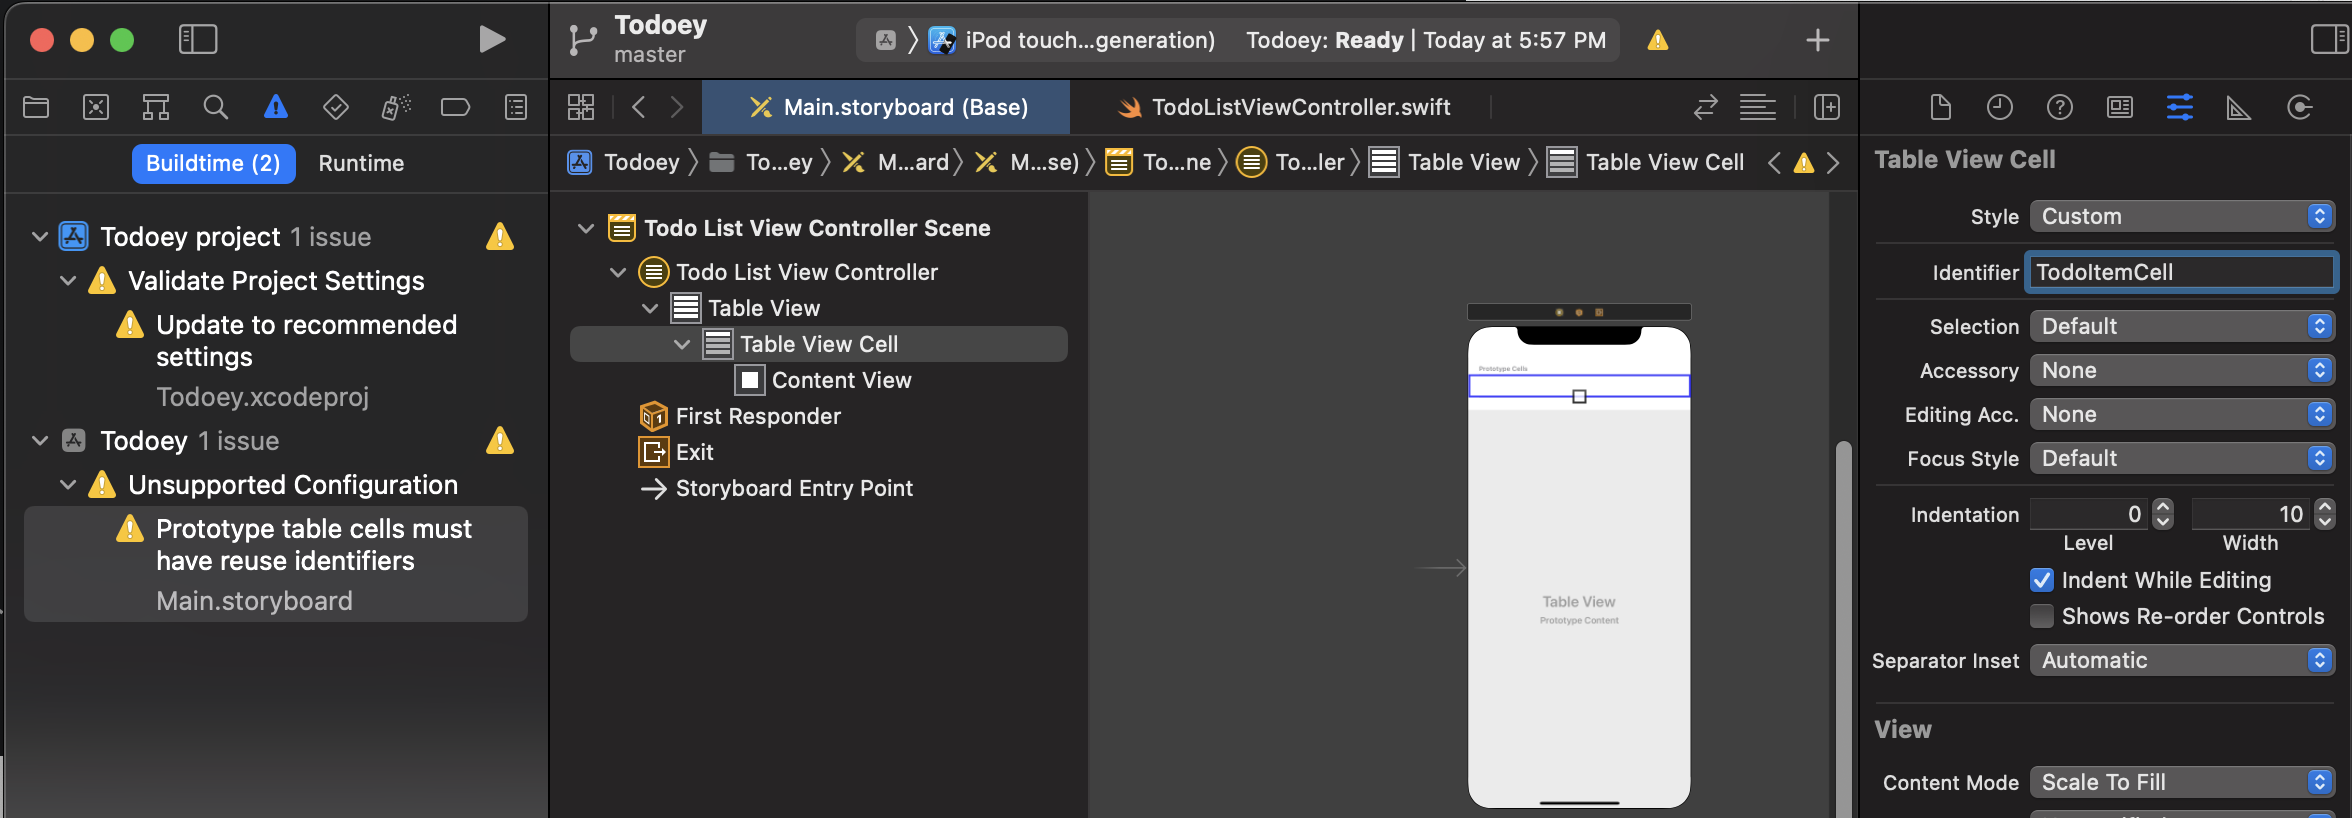Enable Shows Re-order Controls checkbox

click(x=2042, y=616)
